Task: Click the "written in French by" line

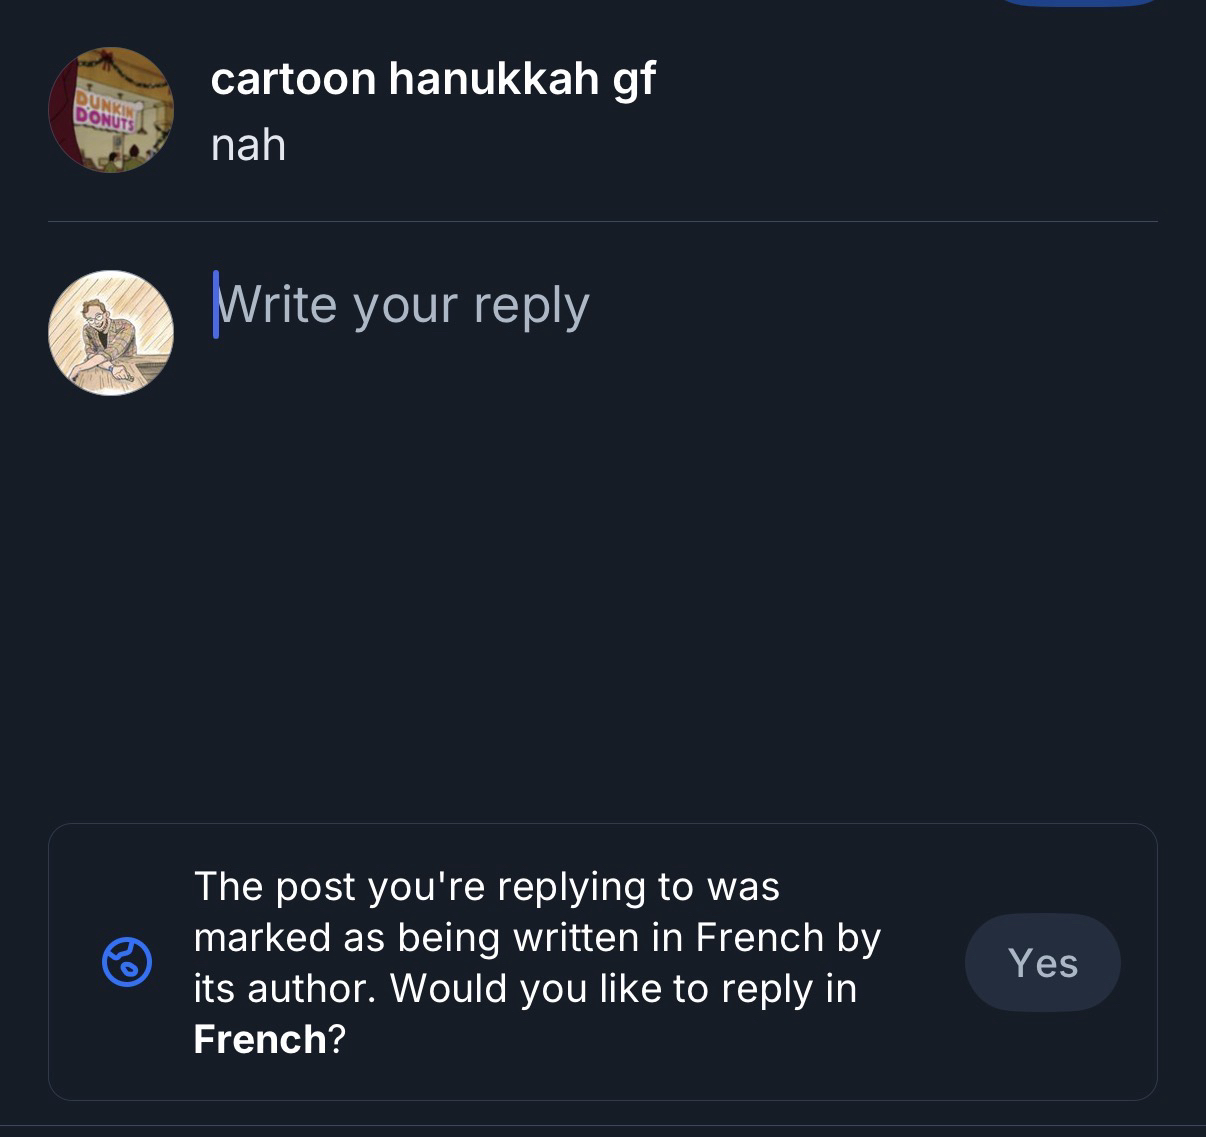Action: click(536, 937)
